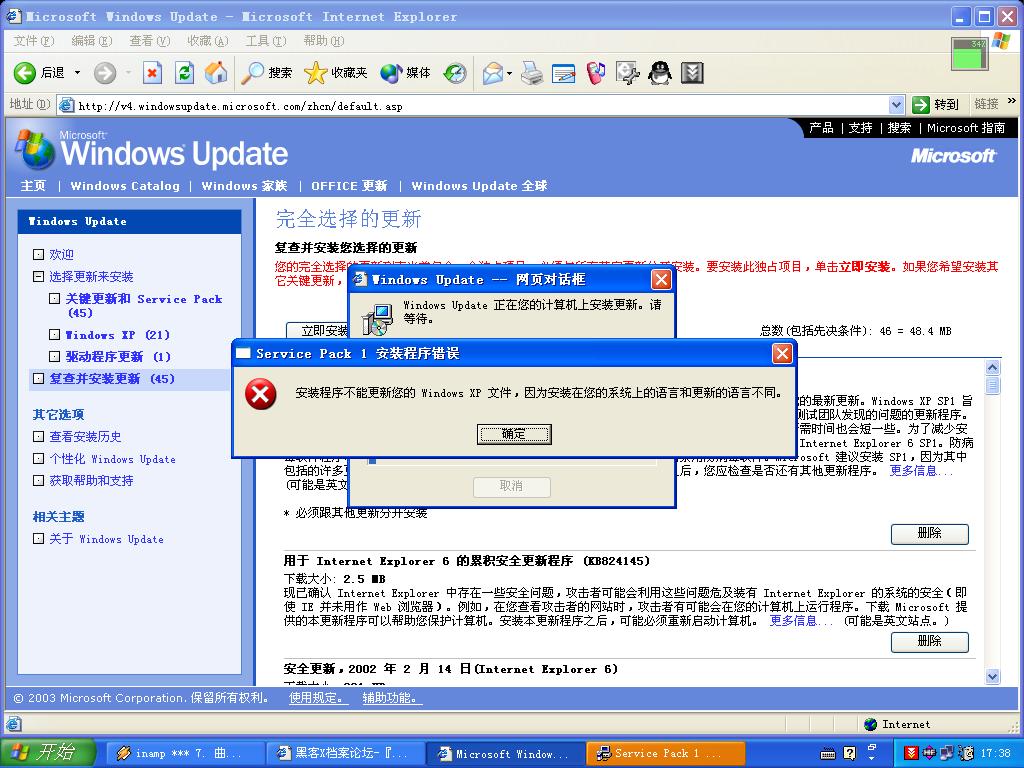Open the 开始 Start menu
This screenshot has height=768, width=1024.
tap(47, 753)
